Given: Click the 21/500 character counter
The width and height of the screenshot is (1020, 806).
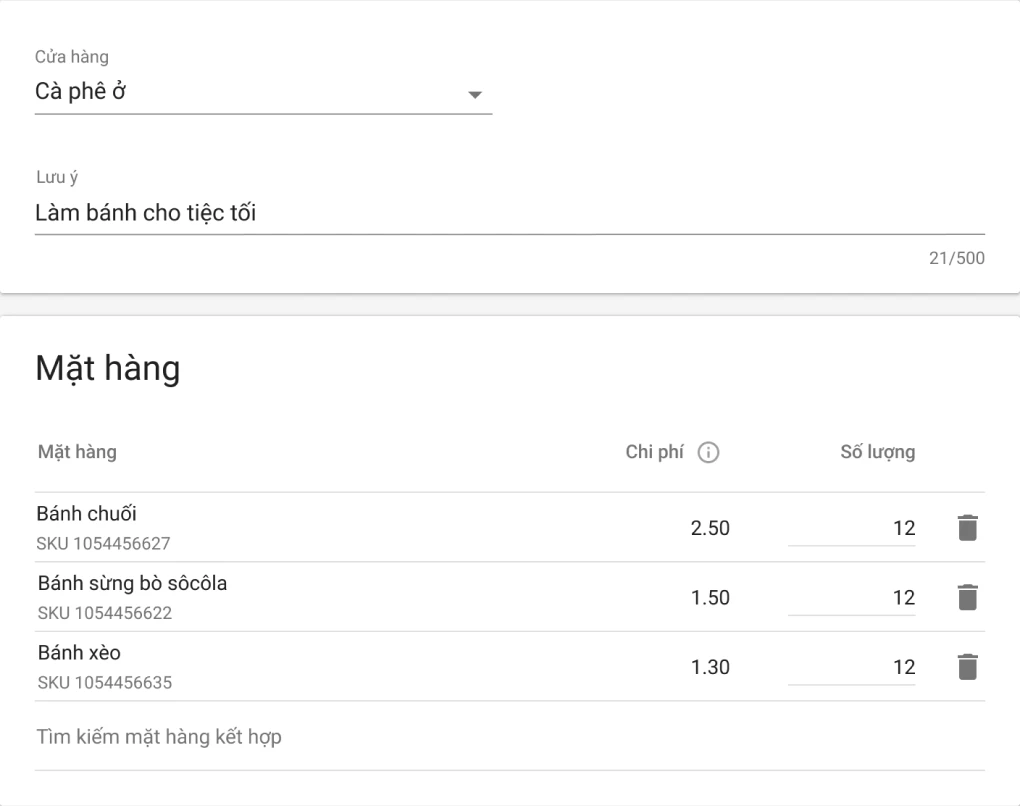Looking at the screenshot, I should (956, 259).
